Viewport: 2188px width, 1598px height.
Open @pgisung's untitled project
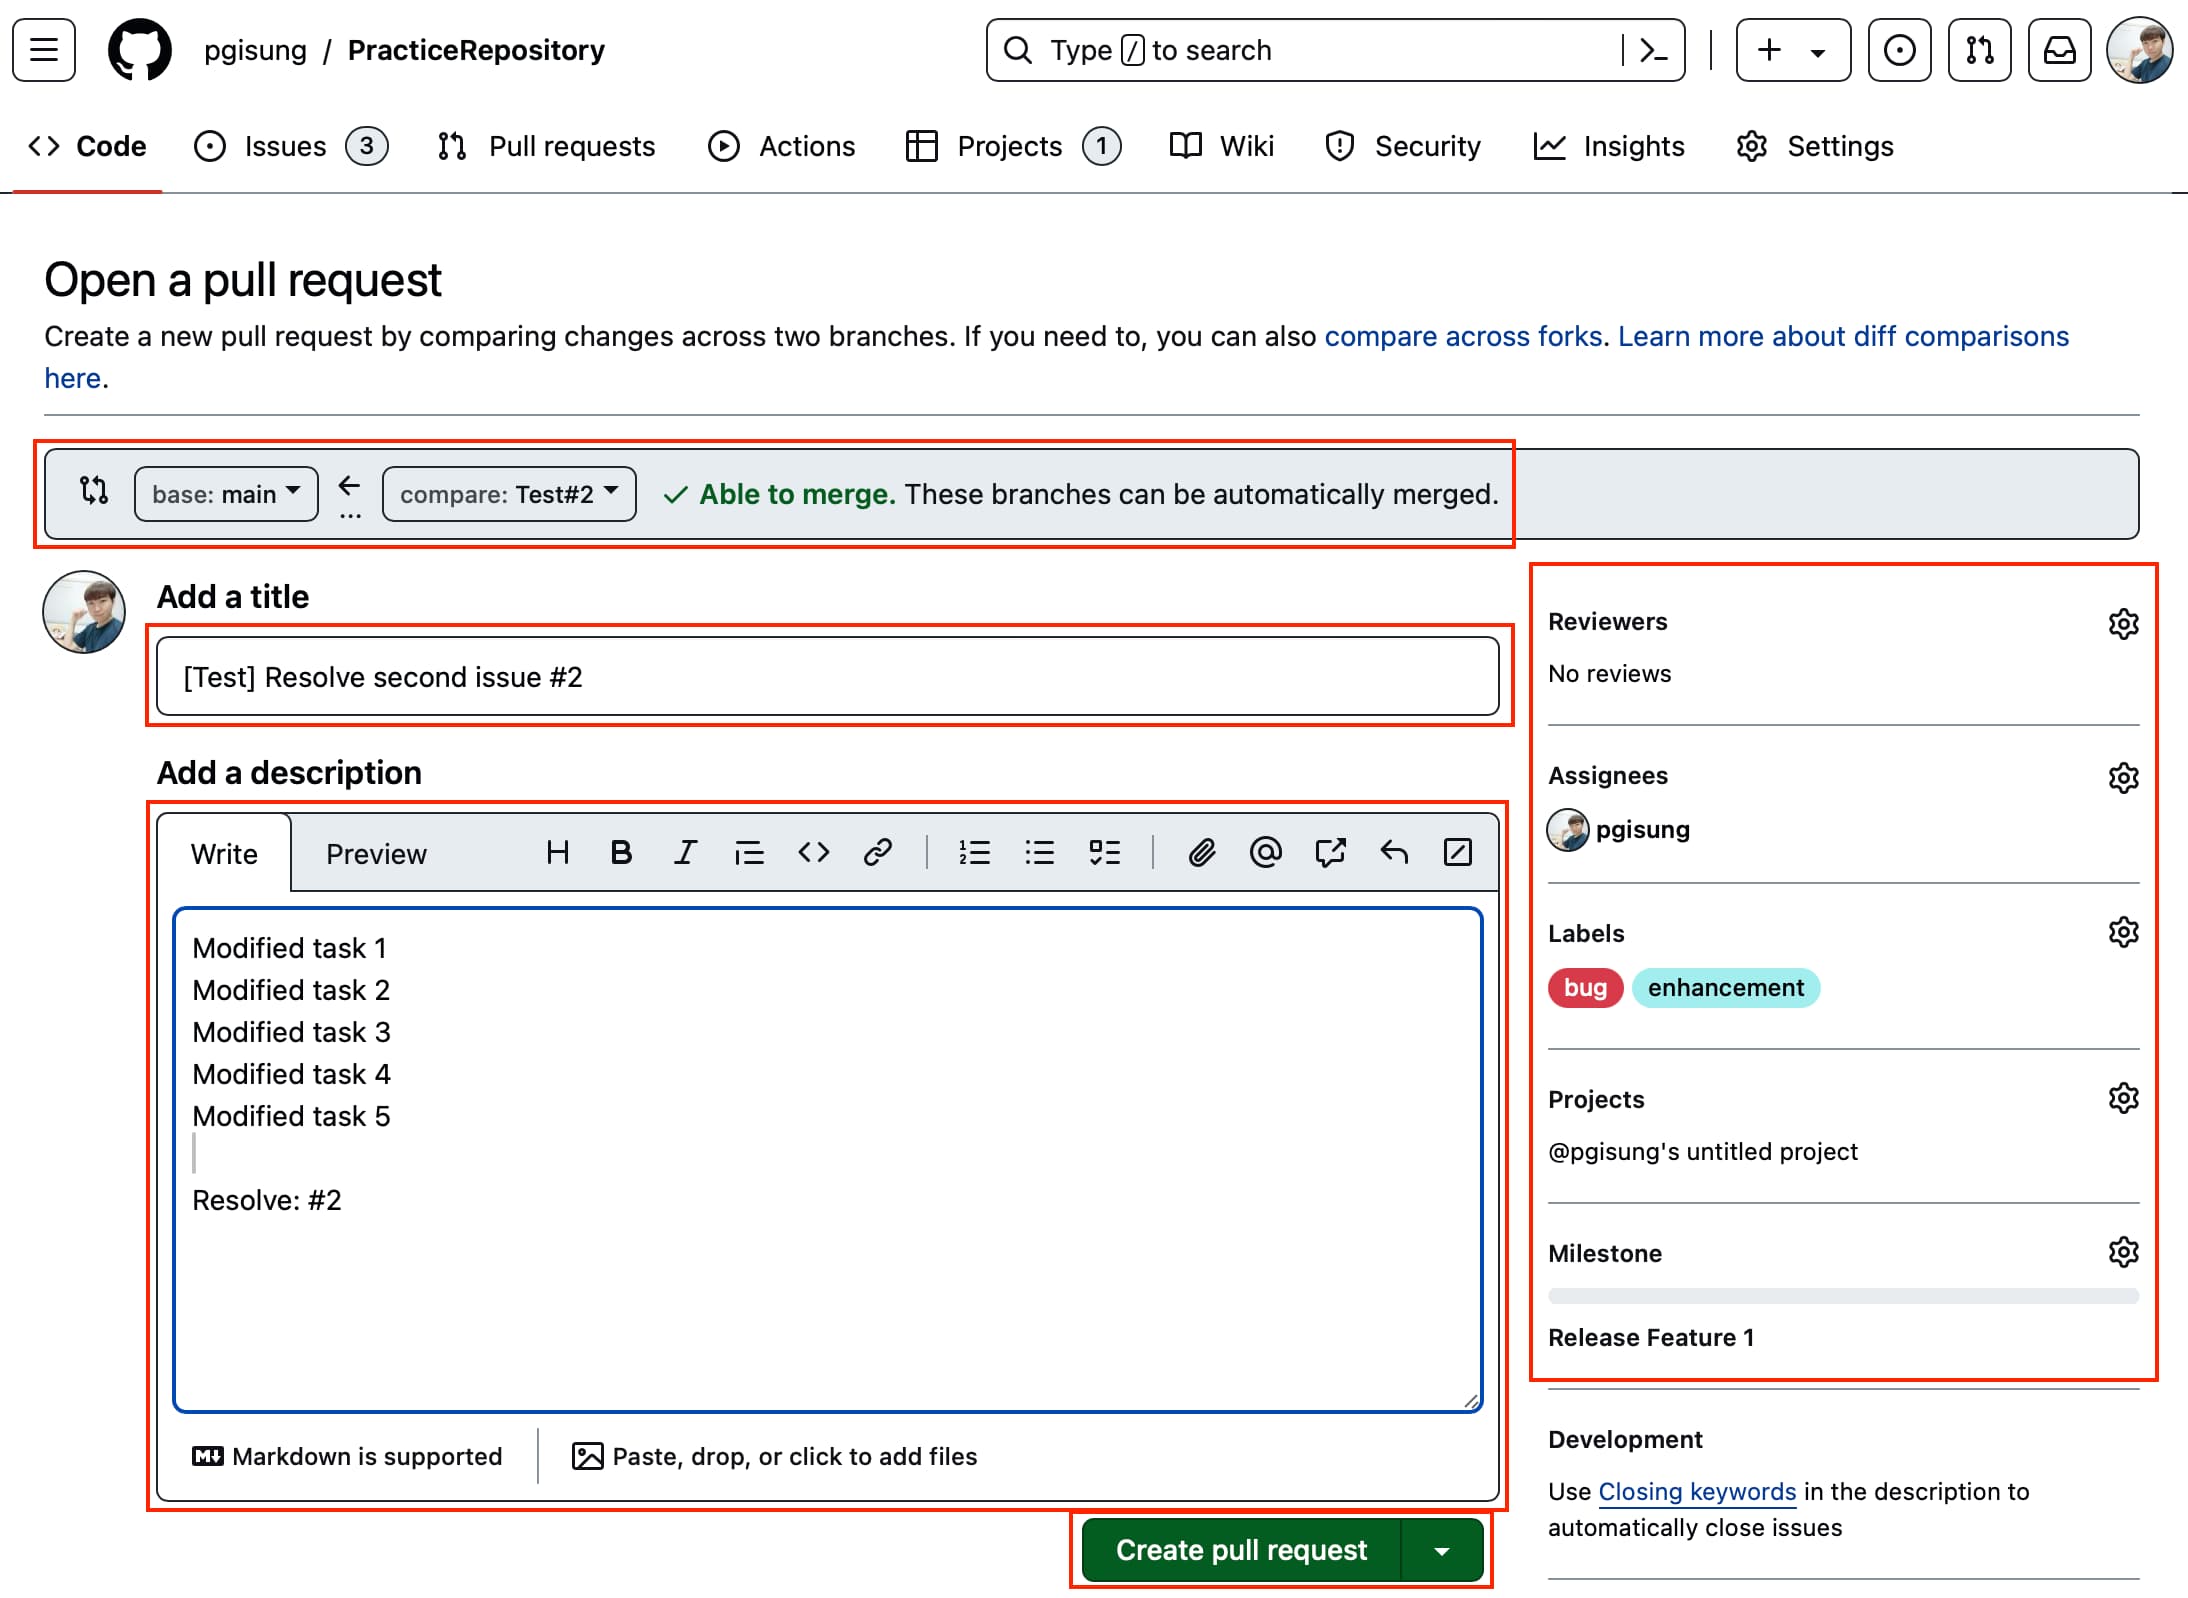click(x=1703, y=1152)
